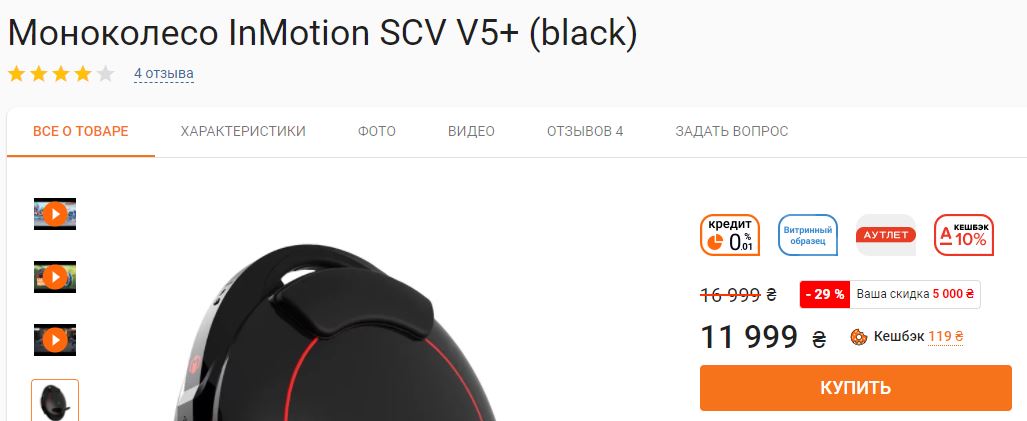Click the Кешбэк 10% badge icon
The width and height of the screenshot is (1027, 421).
click(x=963, y=235)
